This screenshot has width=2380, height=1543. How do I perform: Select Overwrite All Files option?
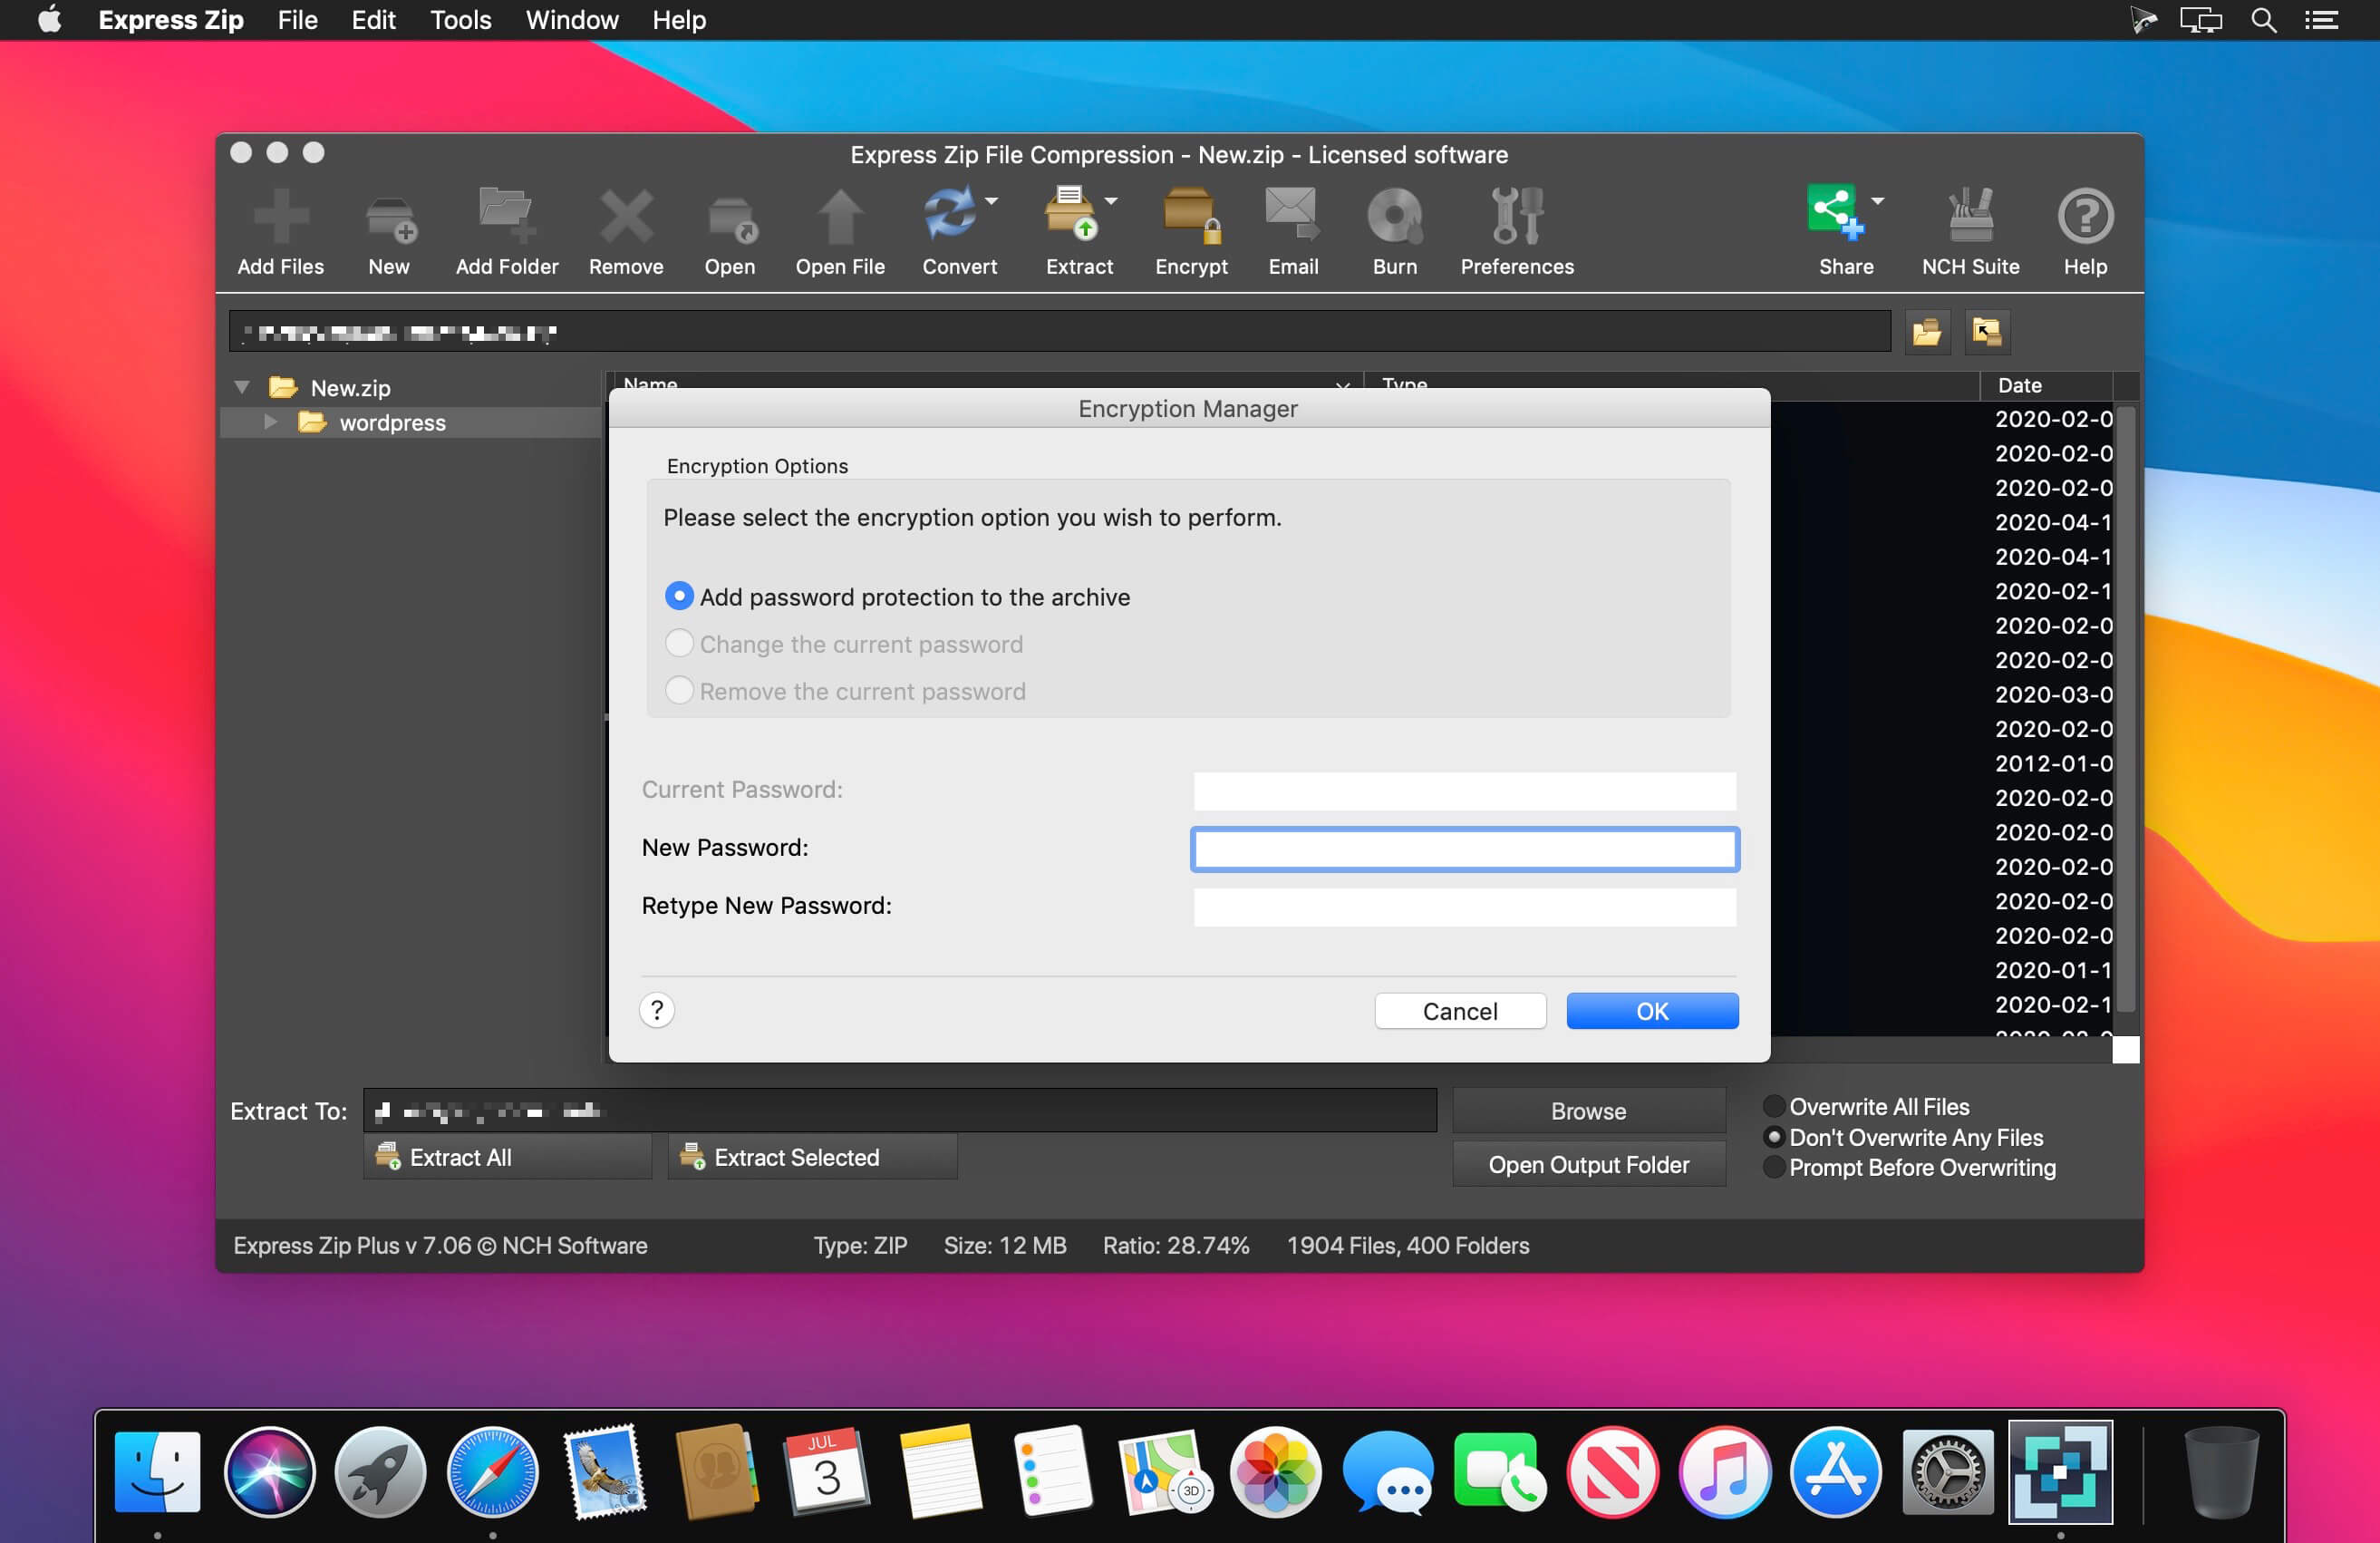pos(1773,1106)
